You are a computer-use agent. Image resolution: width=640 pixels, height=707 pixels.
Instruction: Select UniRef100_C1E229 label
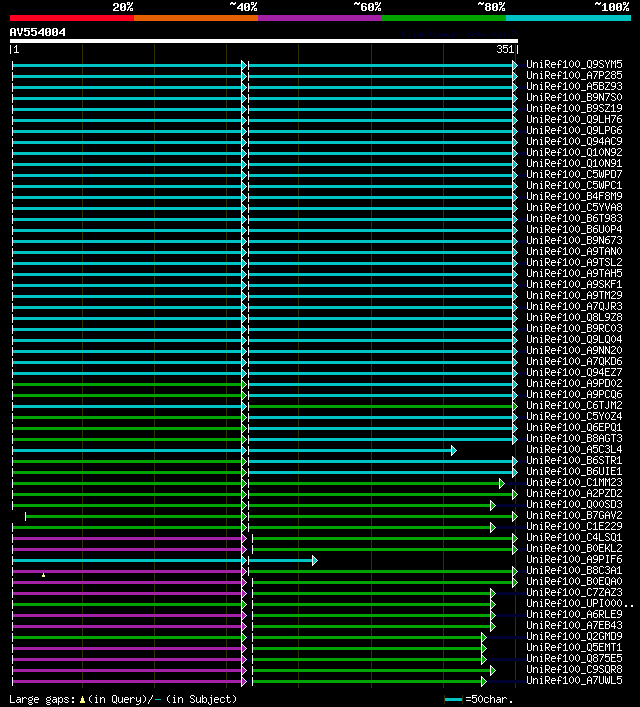(574, 526)
